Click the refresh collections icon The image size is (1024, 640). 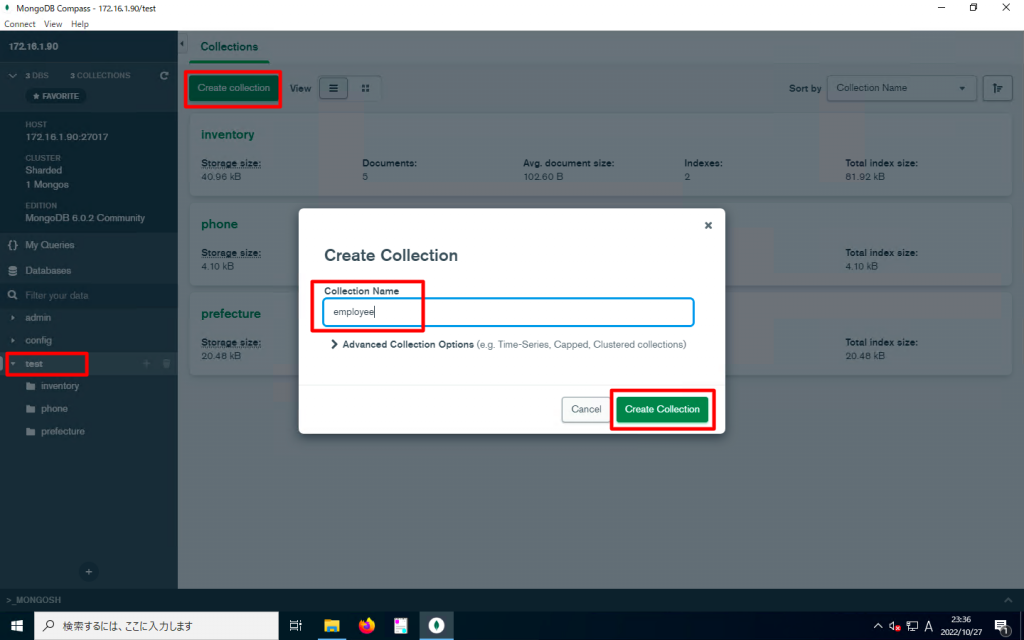pyautogui.click(x=163, y=75)
